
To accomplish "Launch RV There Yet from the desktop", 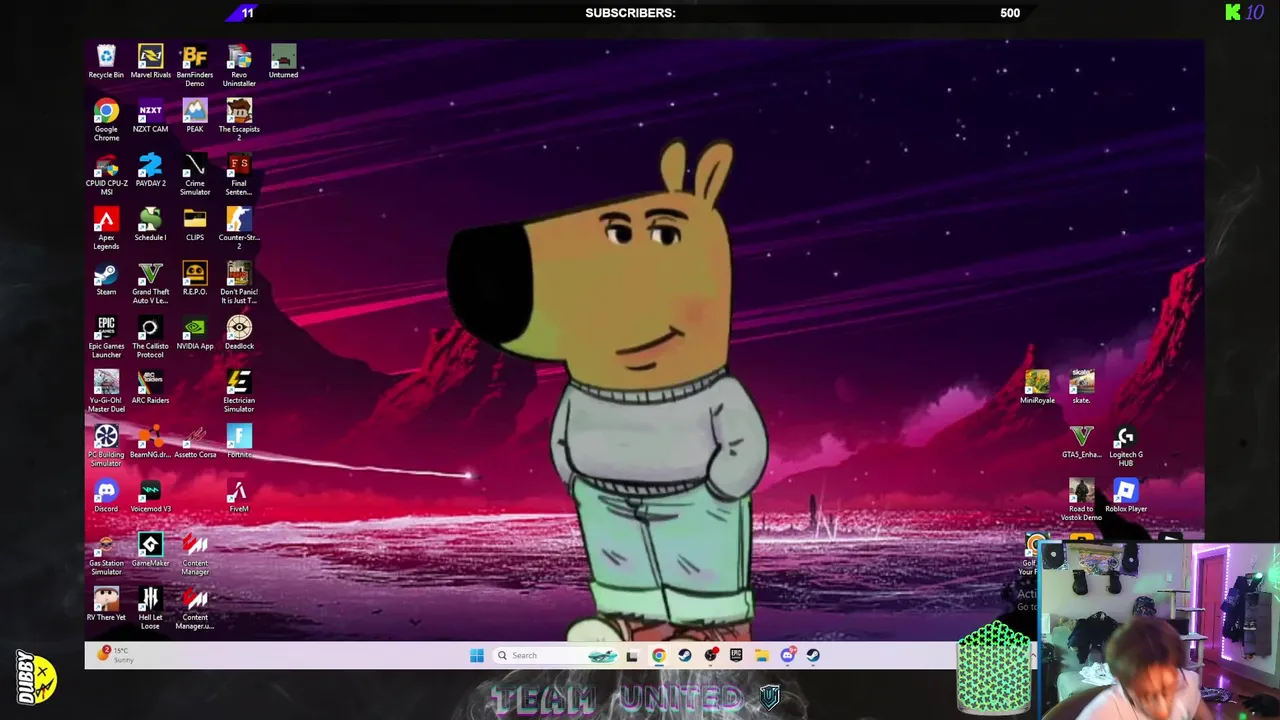I will point(106,604).
